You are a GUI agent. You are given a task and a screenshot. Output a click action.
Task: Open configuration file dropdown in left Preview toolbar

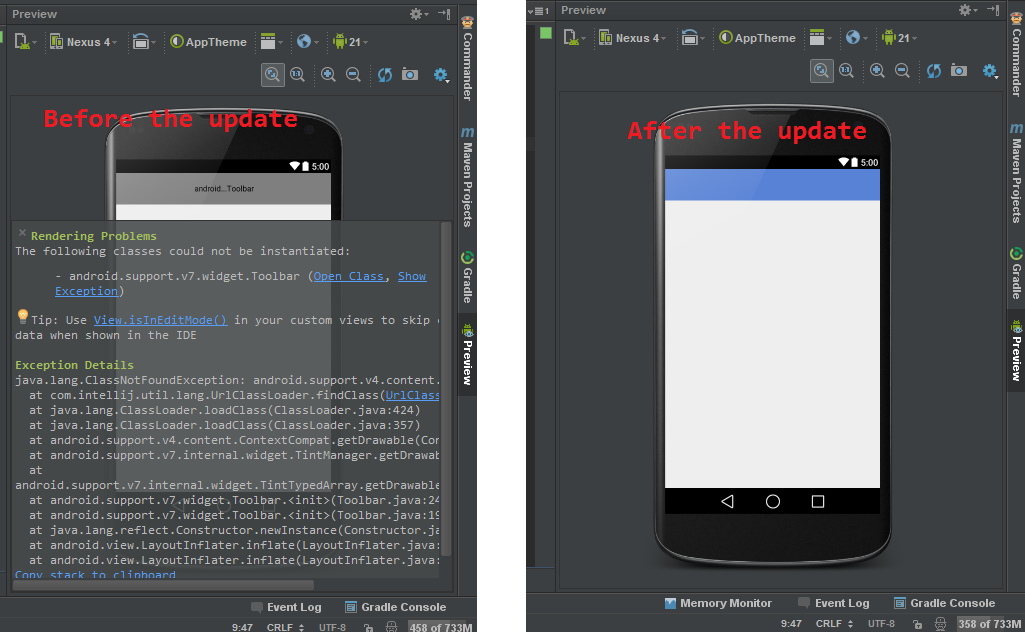point(25,42)
